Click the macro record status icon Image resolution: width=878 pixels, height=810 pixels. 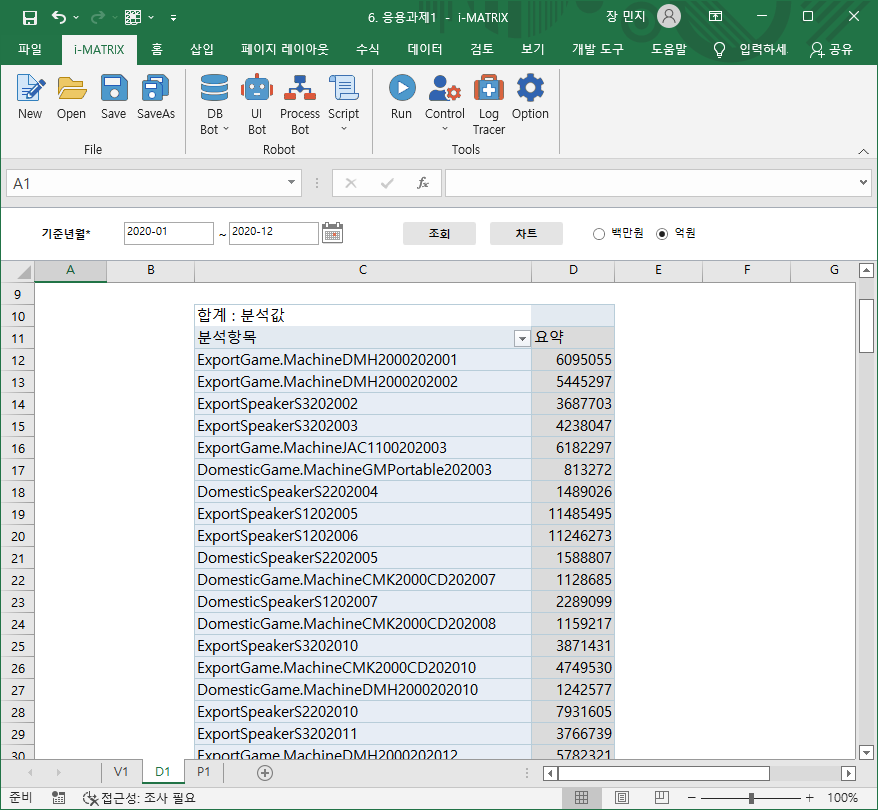coord(58,798)
